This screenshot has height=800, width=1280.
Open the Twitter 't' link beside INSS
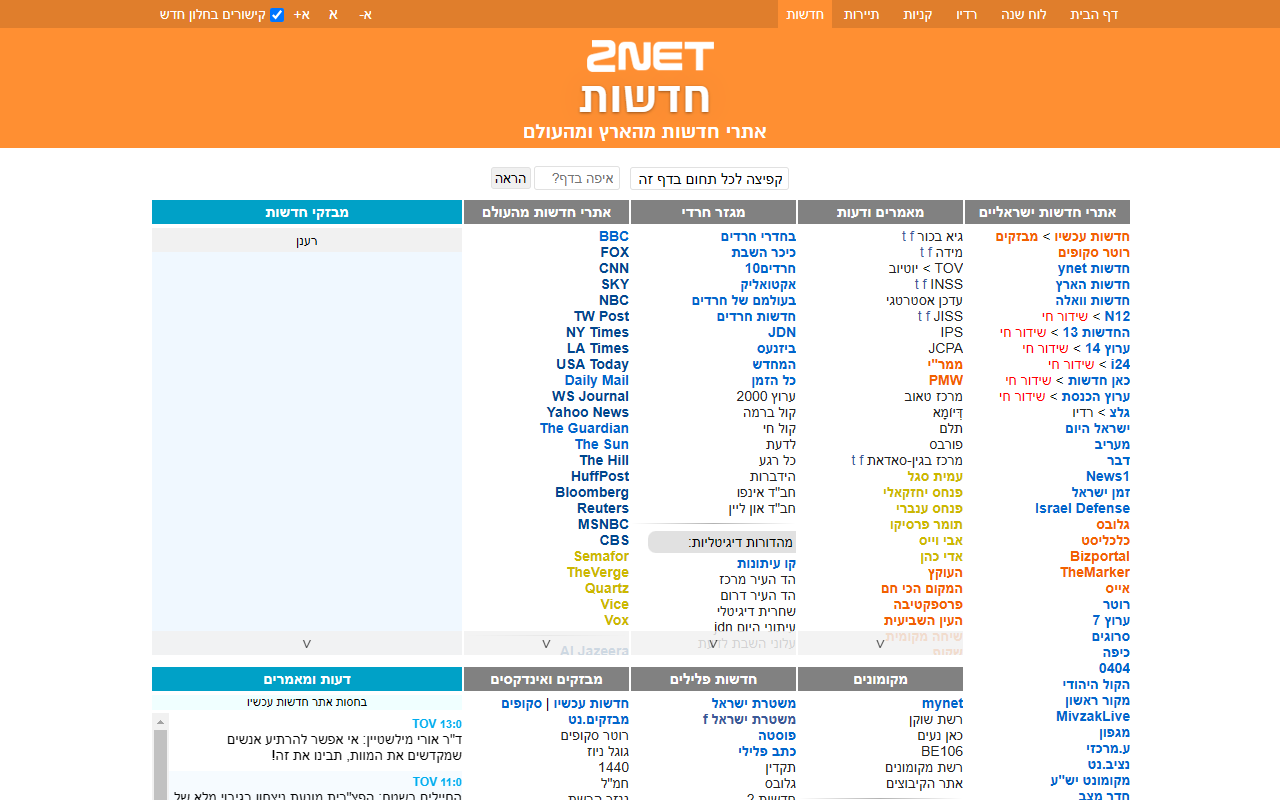point(917,285)
